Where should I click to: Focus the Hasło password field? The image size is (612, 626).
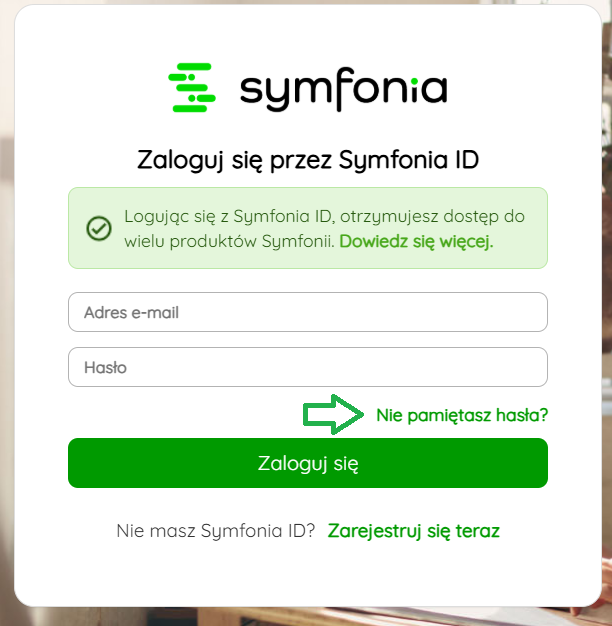(x=308, y=367)
